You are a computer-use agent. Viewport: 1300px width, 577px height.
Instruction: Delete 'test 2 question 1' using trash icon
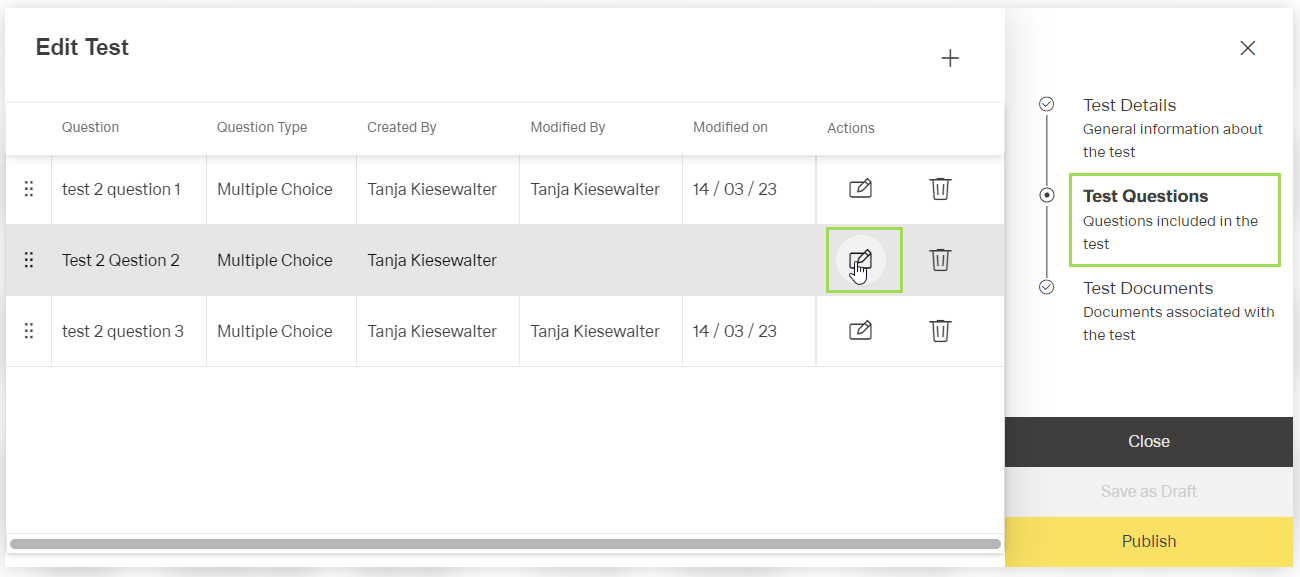click(x=940, y=189)
